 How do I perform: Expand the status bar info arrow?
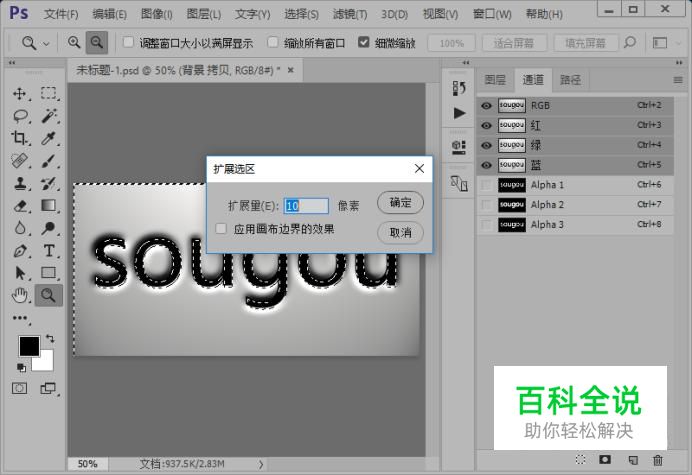[x=261, y=464]
